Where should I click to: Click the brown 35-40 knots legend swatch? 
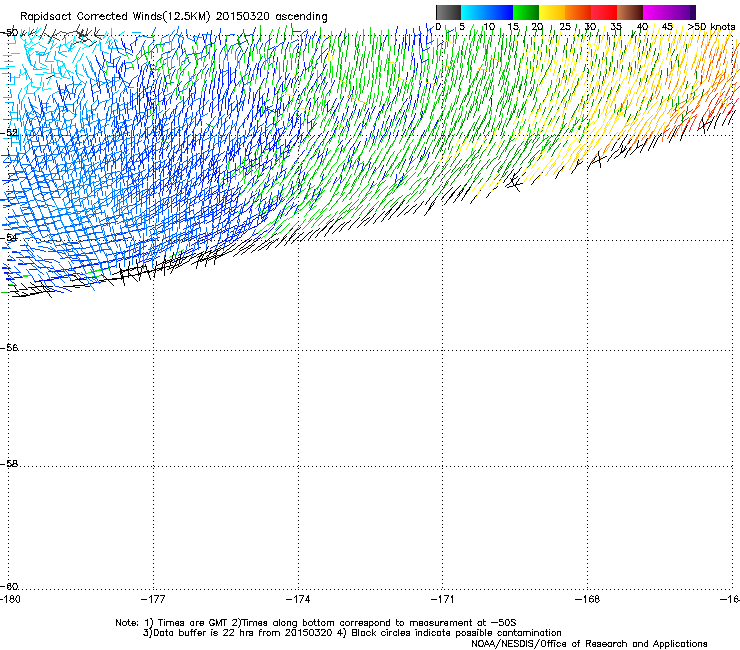[x=630, y=12]
